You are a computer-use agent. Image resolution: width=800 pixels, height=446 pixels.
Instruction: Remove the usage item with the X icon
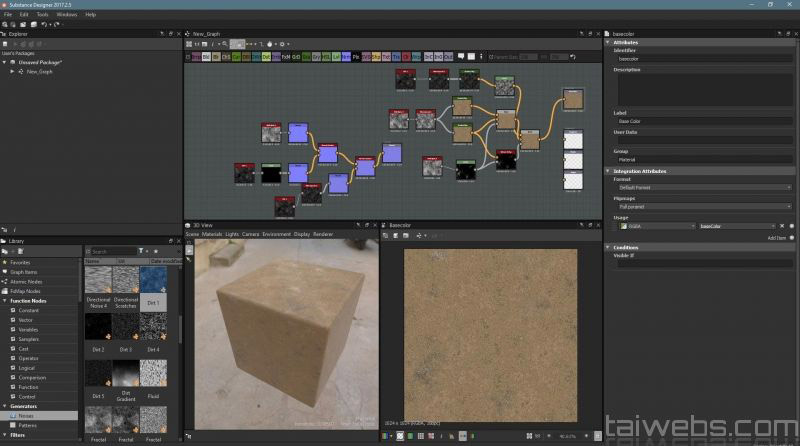coord(782,226)
